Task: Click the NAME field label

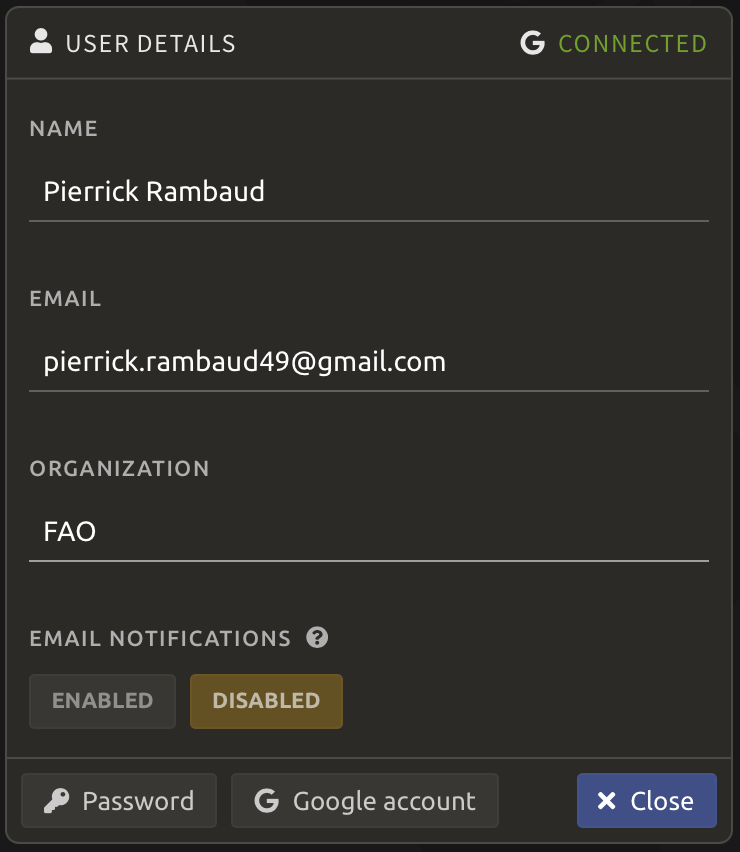Action: (x=64, y=128)
